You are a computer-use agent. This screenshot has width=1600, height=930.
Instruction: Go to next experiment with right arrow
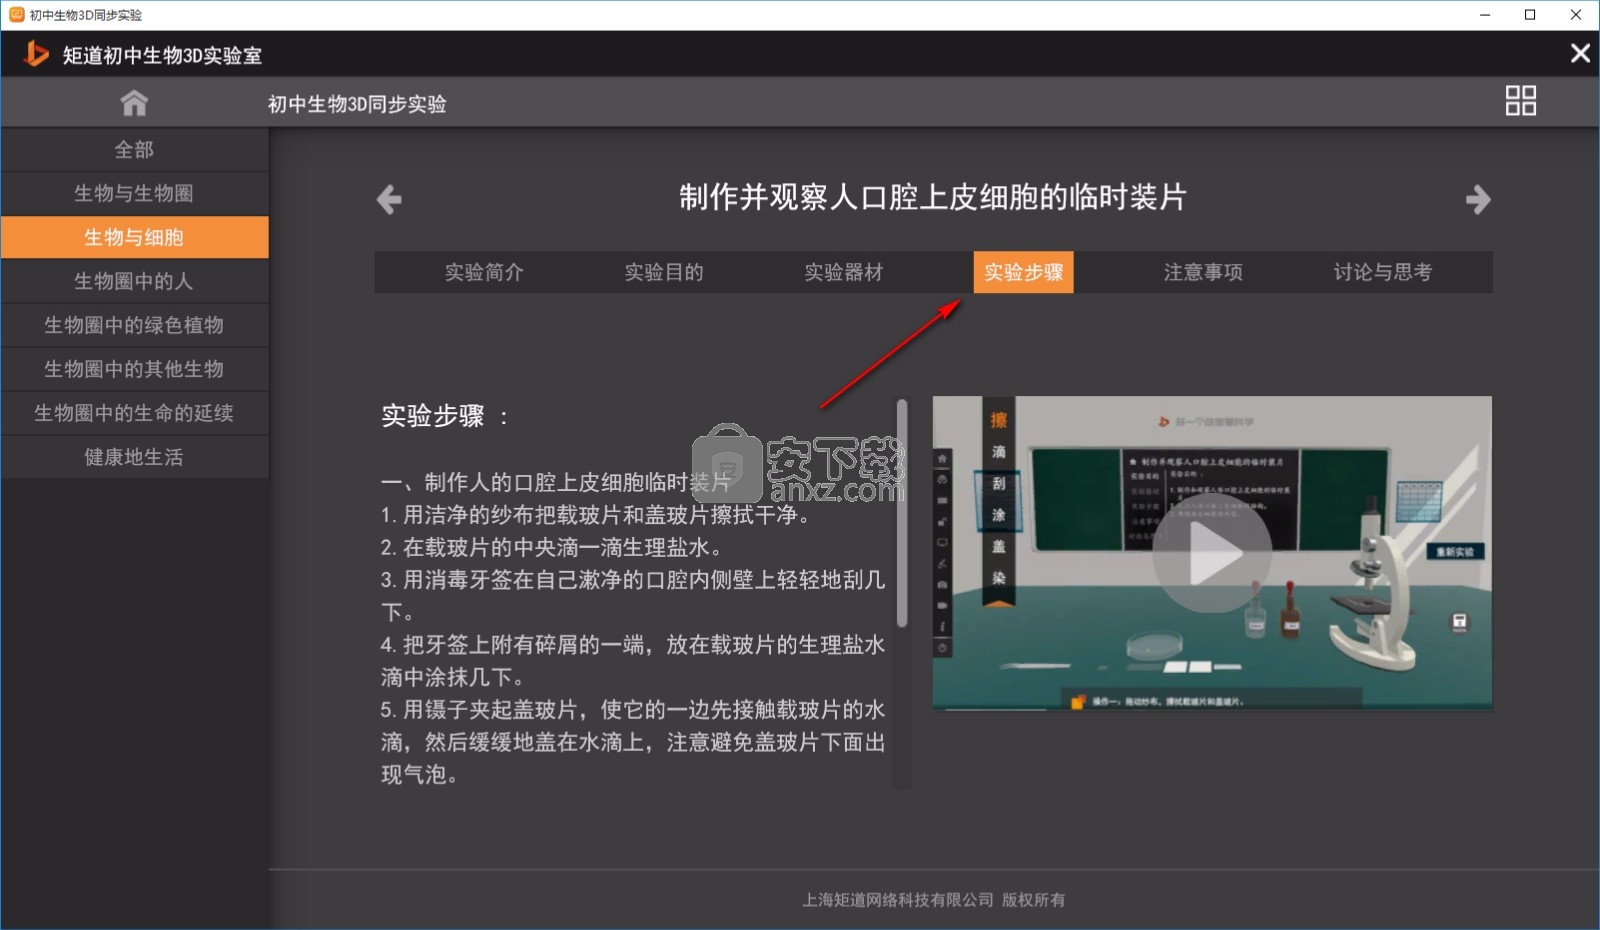[x=1478, y=199]
